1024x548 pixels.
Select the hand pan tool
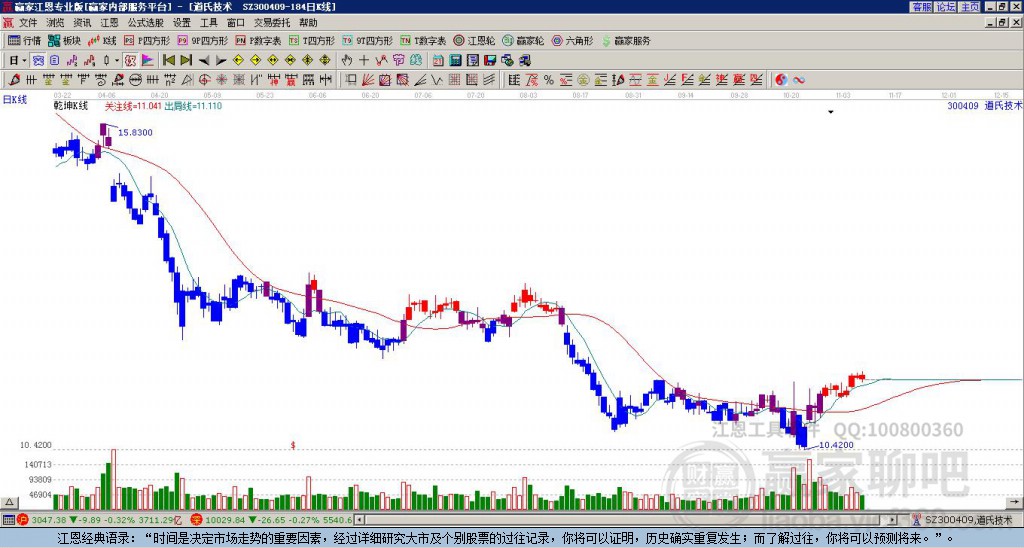[x=347, y=61]
